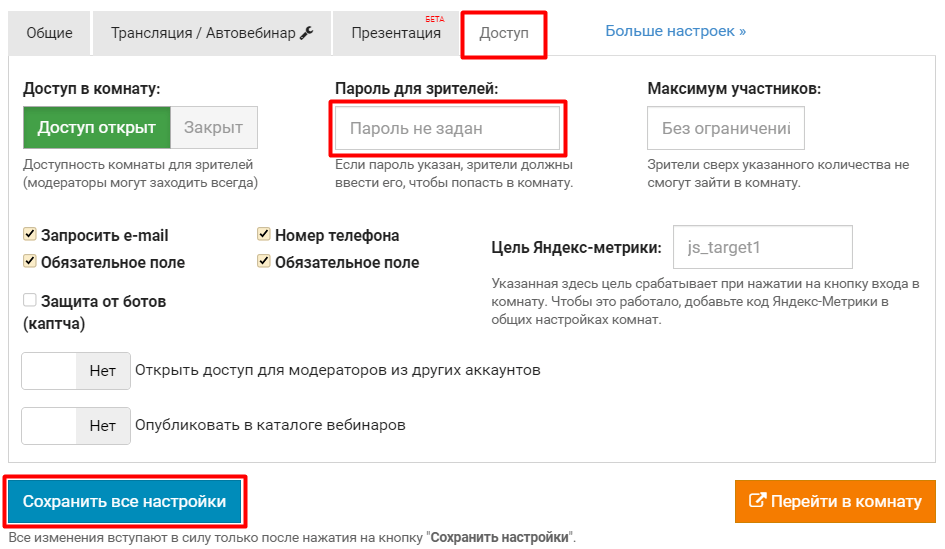Switch to the Общие tab
The width and height of the screenshot is (945, 549).
coord(49,33)
